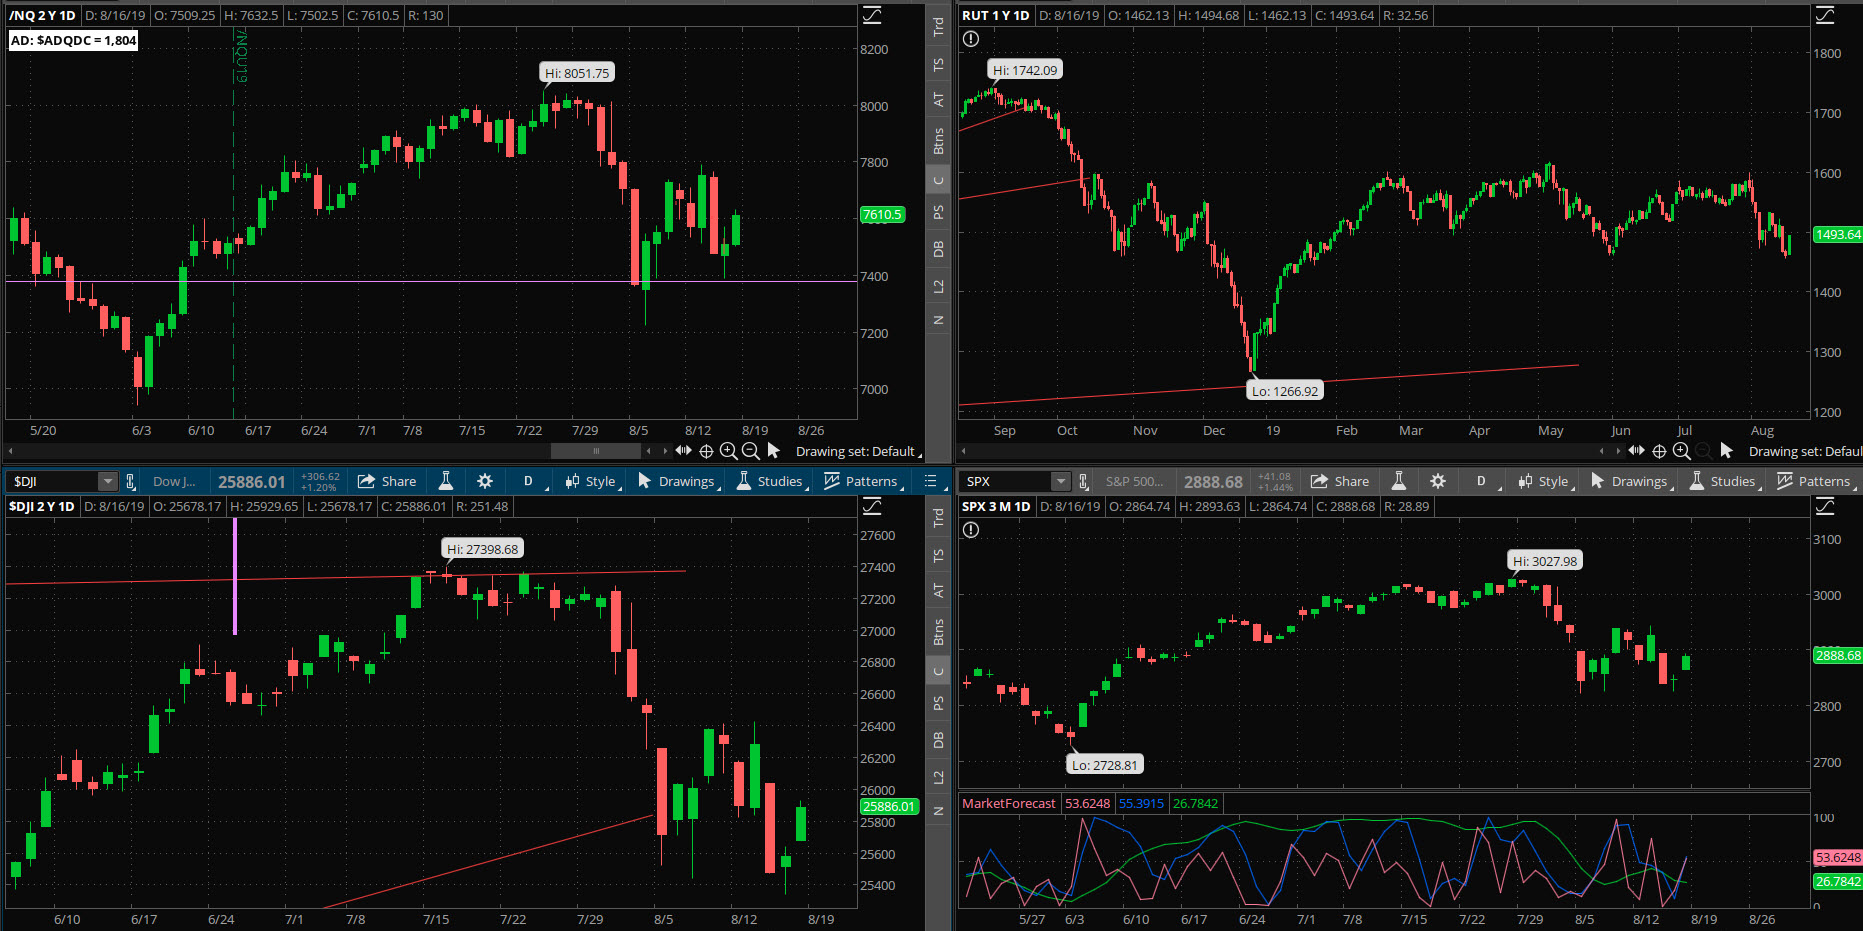Open PS side tab next to /NQ chart

(x=938, y=212)
